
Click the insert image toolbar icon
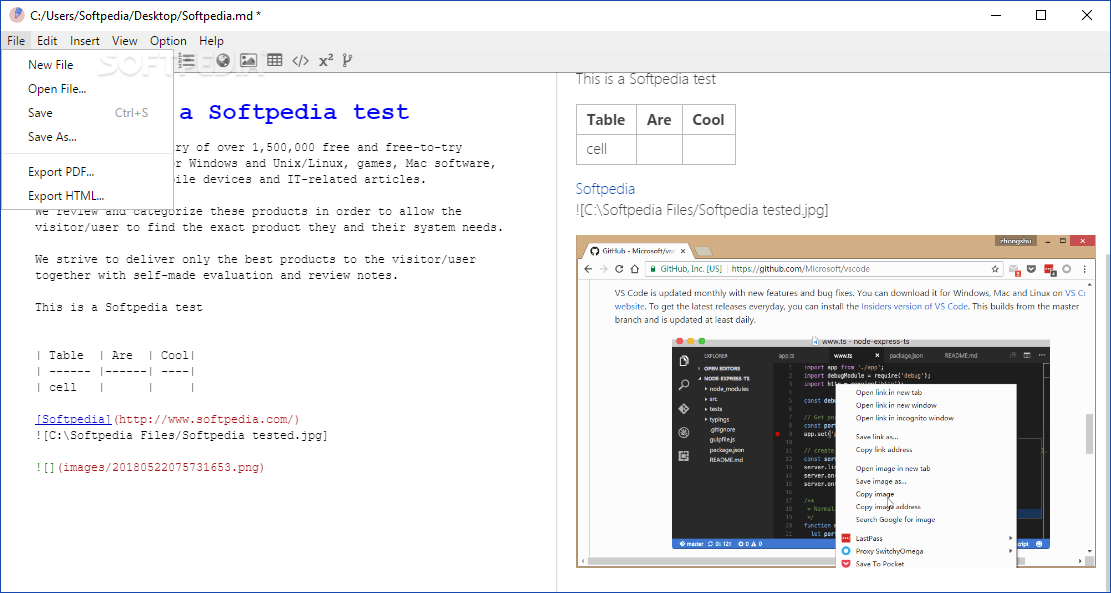tap(249, 61)
